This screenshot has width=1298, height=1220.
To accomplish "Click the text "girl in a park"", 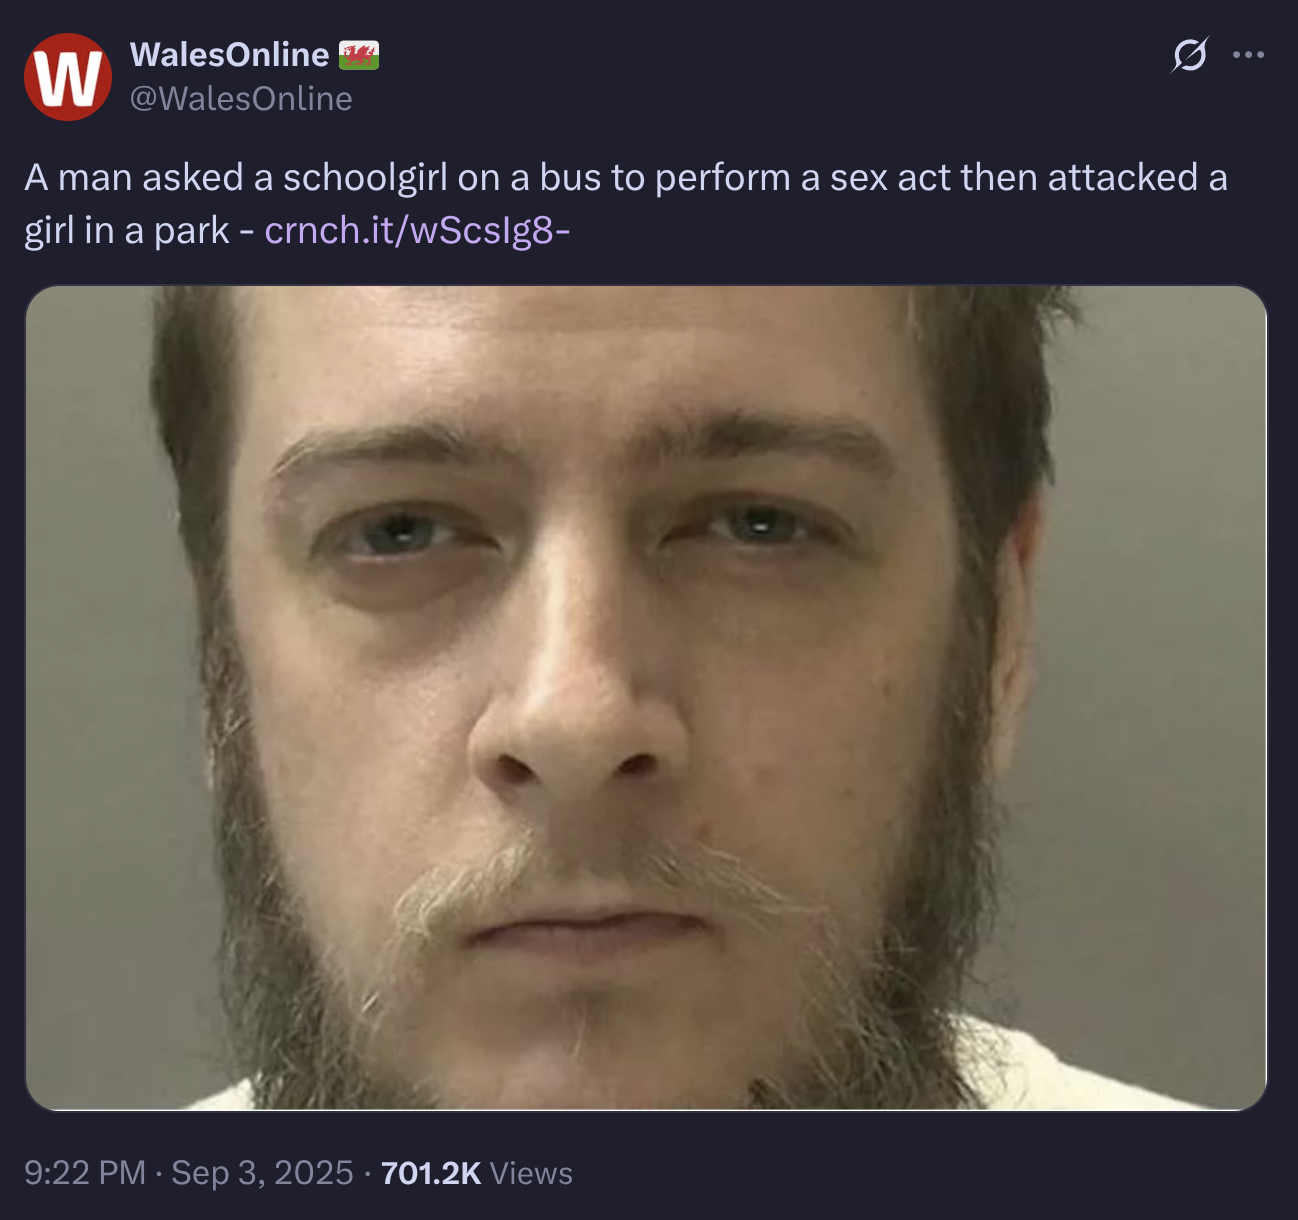I will pos(127,231).
